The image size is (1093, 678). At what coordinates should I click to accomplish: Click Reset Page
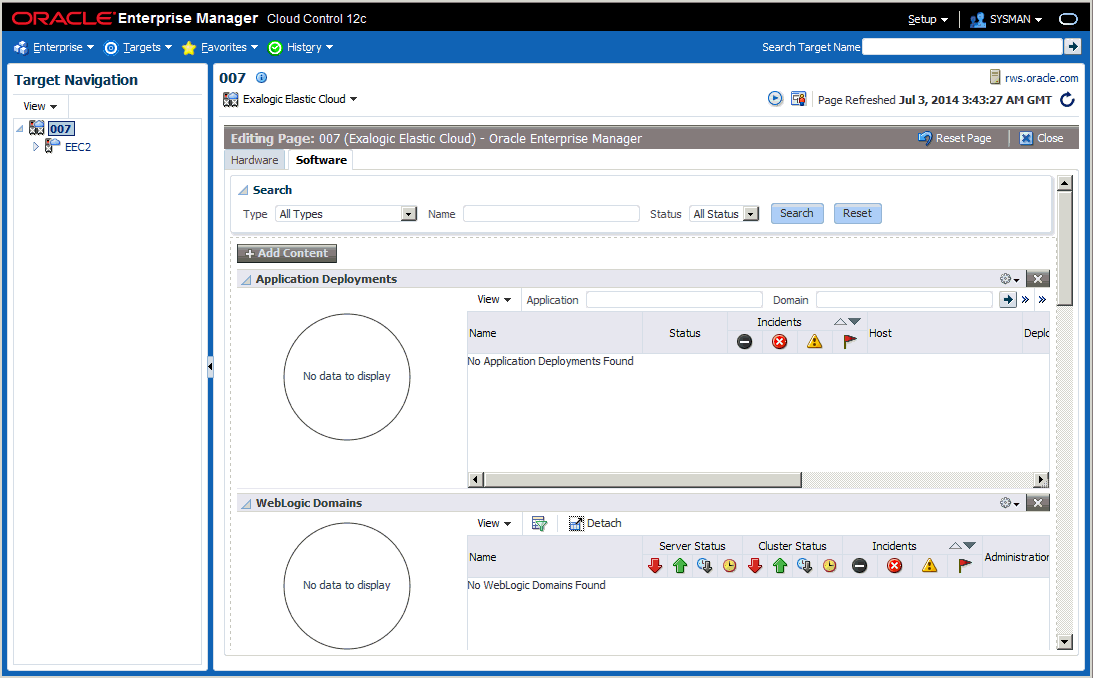[x=955, y=138]
